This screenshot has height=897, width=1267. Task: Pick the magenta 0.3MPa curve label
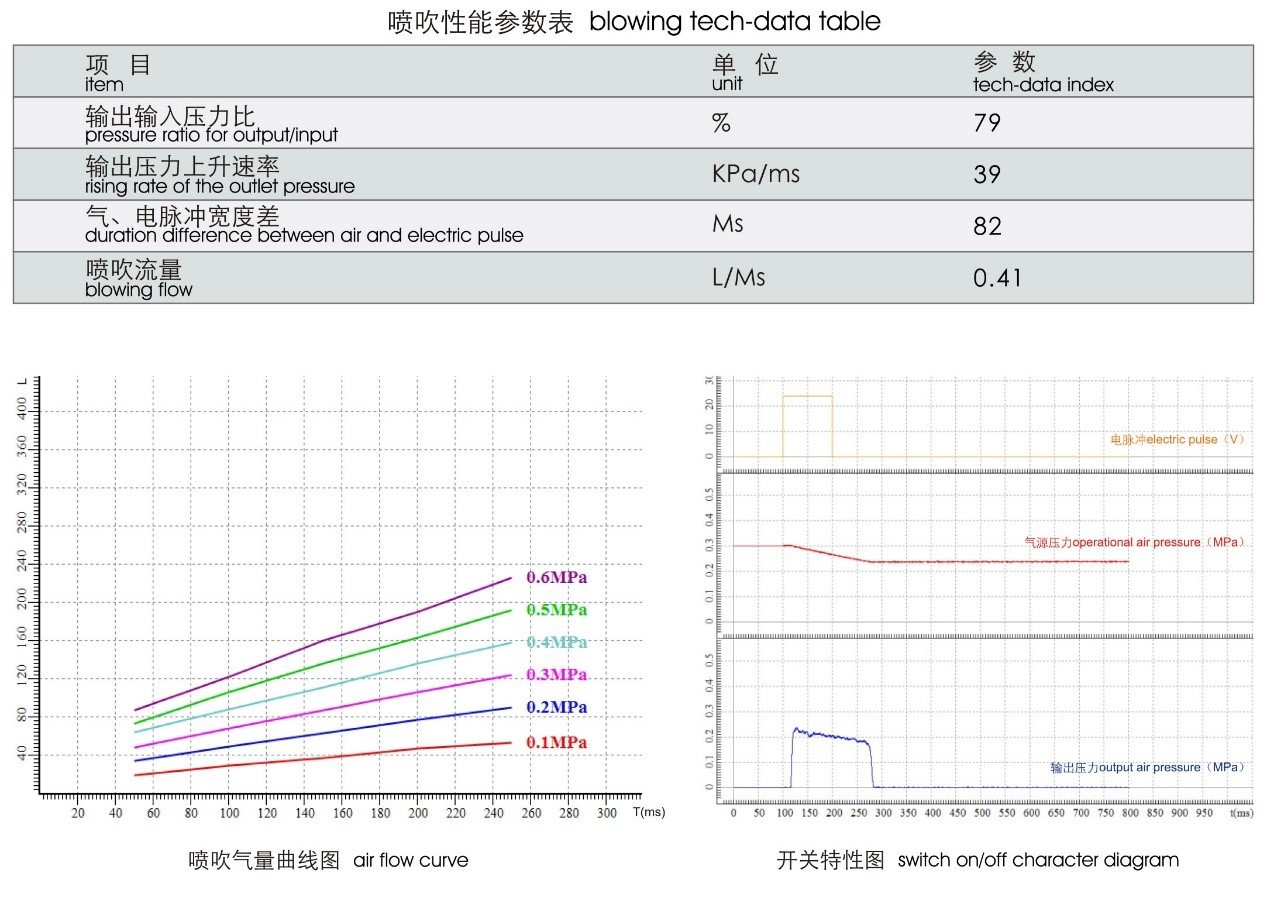click(556, 675)
